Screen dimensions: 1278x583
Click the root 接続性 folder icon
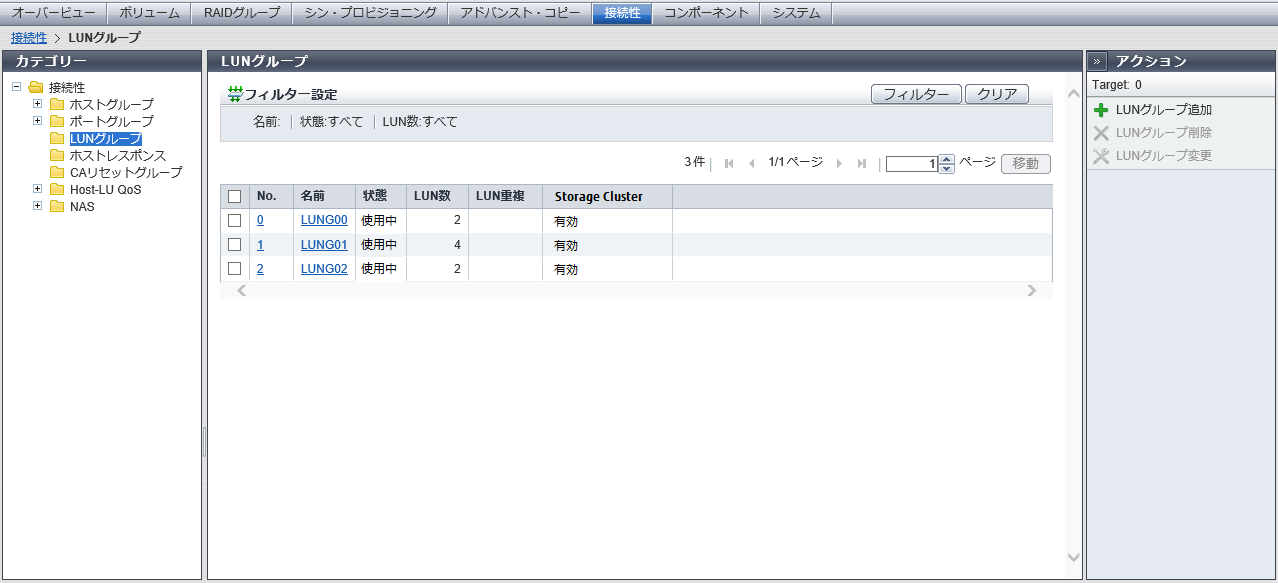click(36, 88)
